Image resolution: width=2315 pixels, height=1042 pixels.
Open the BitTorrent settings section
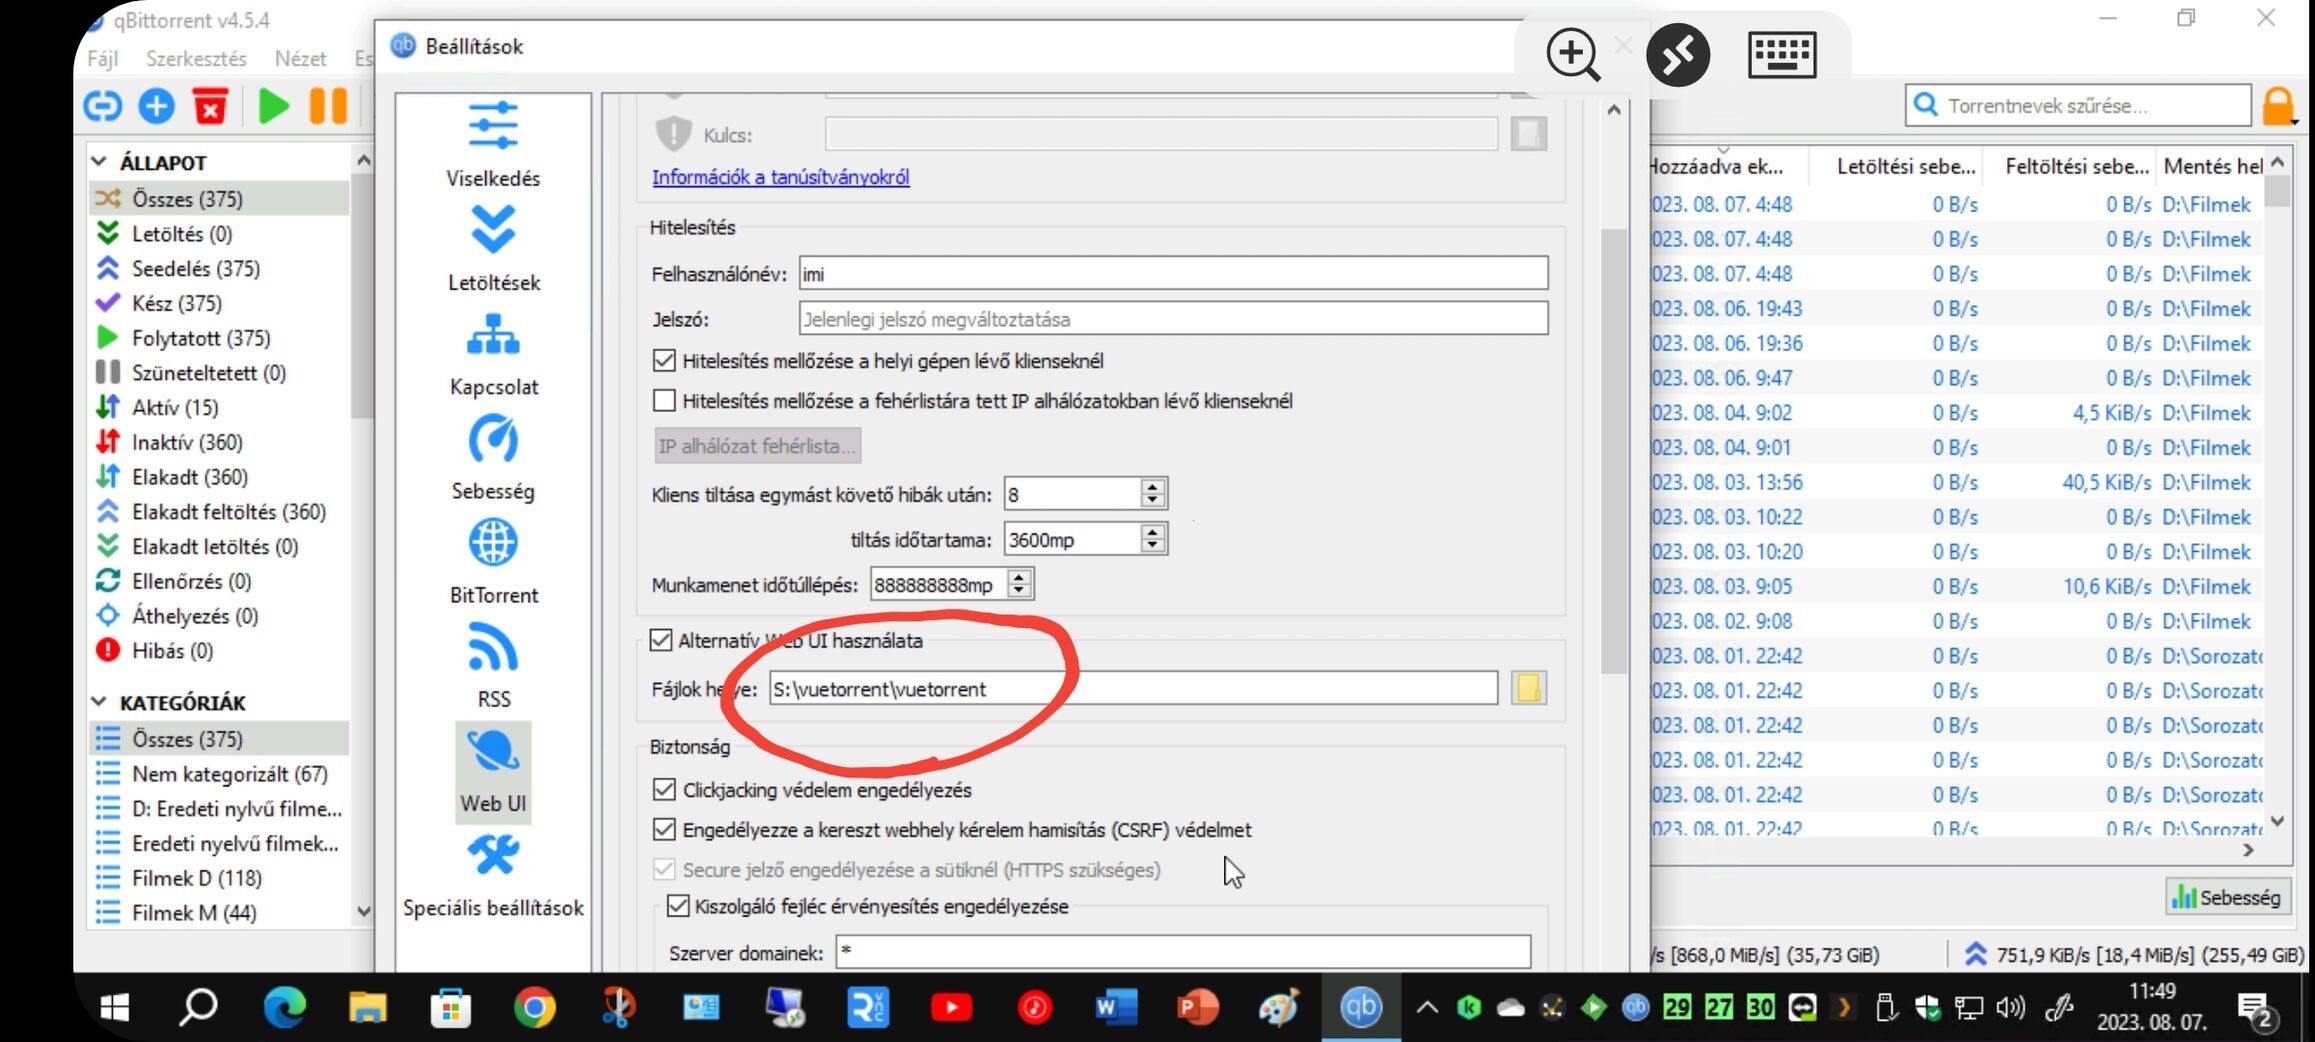[x=493, y=561]
